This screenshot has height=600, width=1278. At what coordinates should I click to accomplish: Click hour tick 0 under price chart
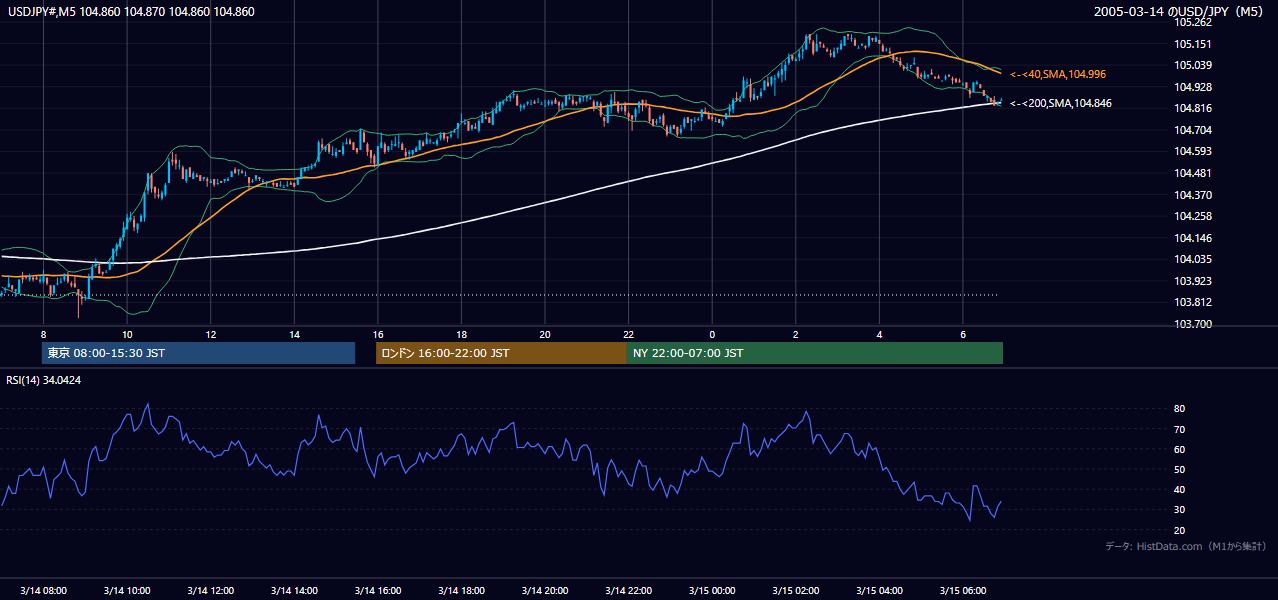712,334
